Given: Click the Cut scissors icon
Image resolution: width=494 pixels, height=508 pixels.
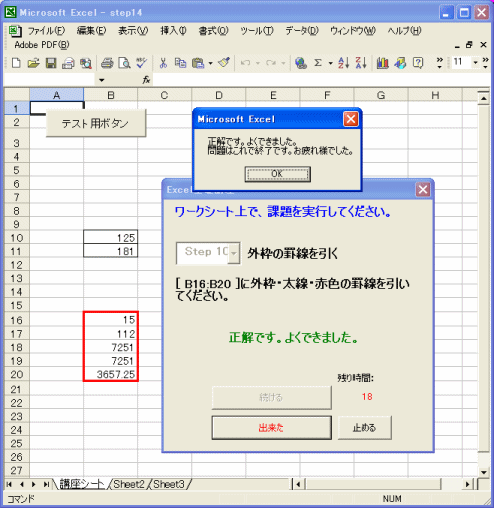Looking at the screenshot, I should tap(163, 63).
